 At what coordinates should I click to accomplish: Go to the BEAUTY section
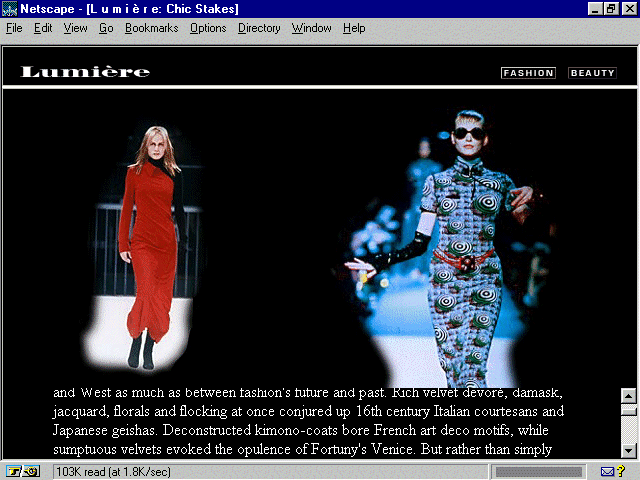[x=592, y=73]
